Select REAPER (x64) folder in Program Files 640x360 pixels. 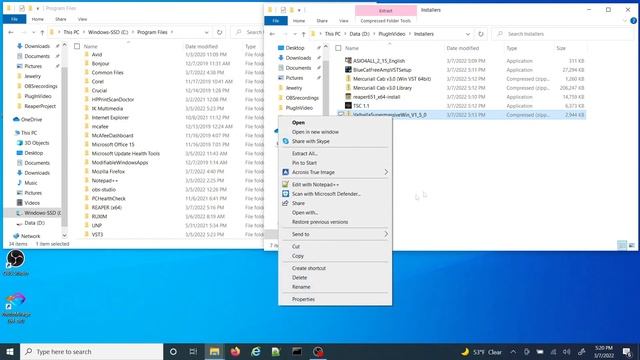pyautogui.click(x=107, y=207)
